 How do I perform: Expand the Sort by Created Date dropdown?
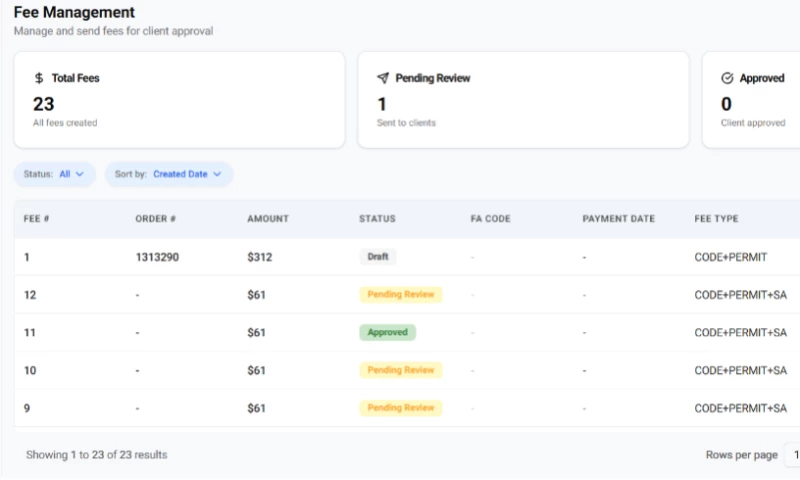click(169, 174)
